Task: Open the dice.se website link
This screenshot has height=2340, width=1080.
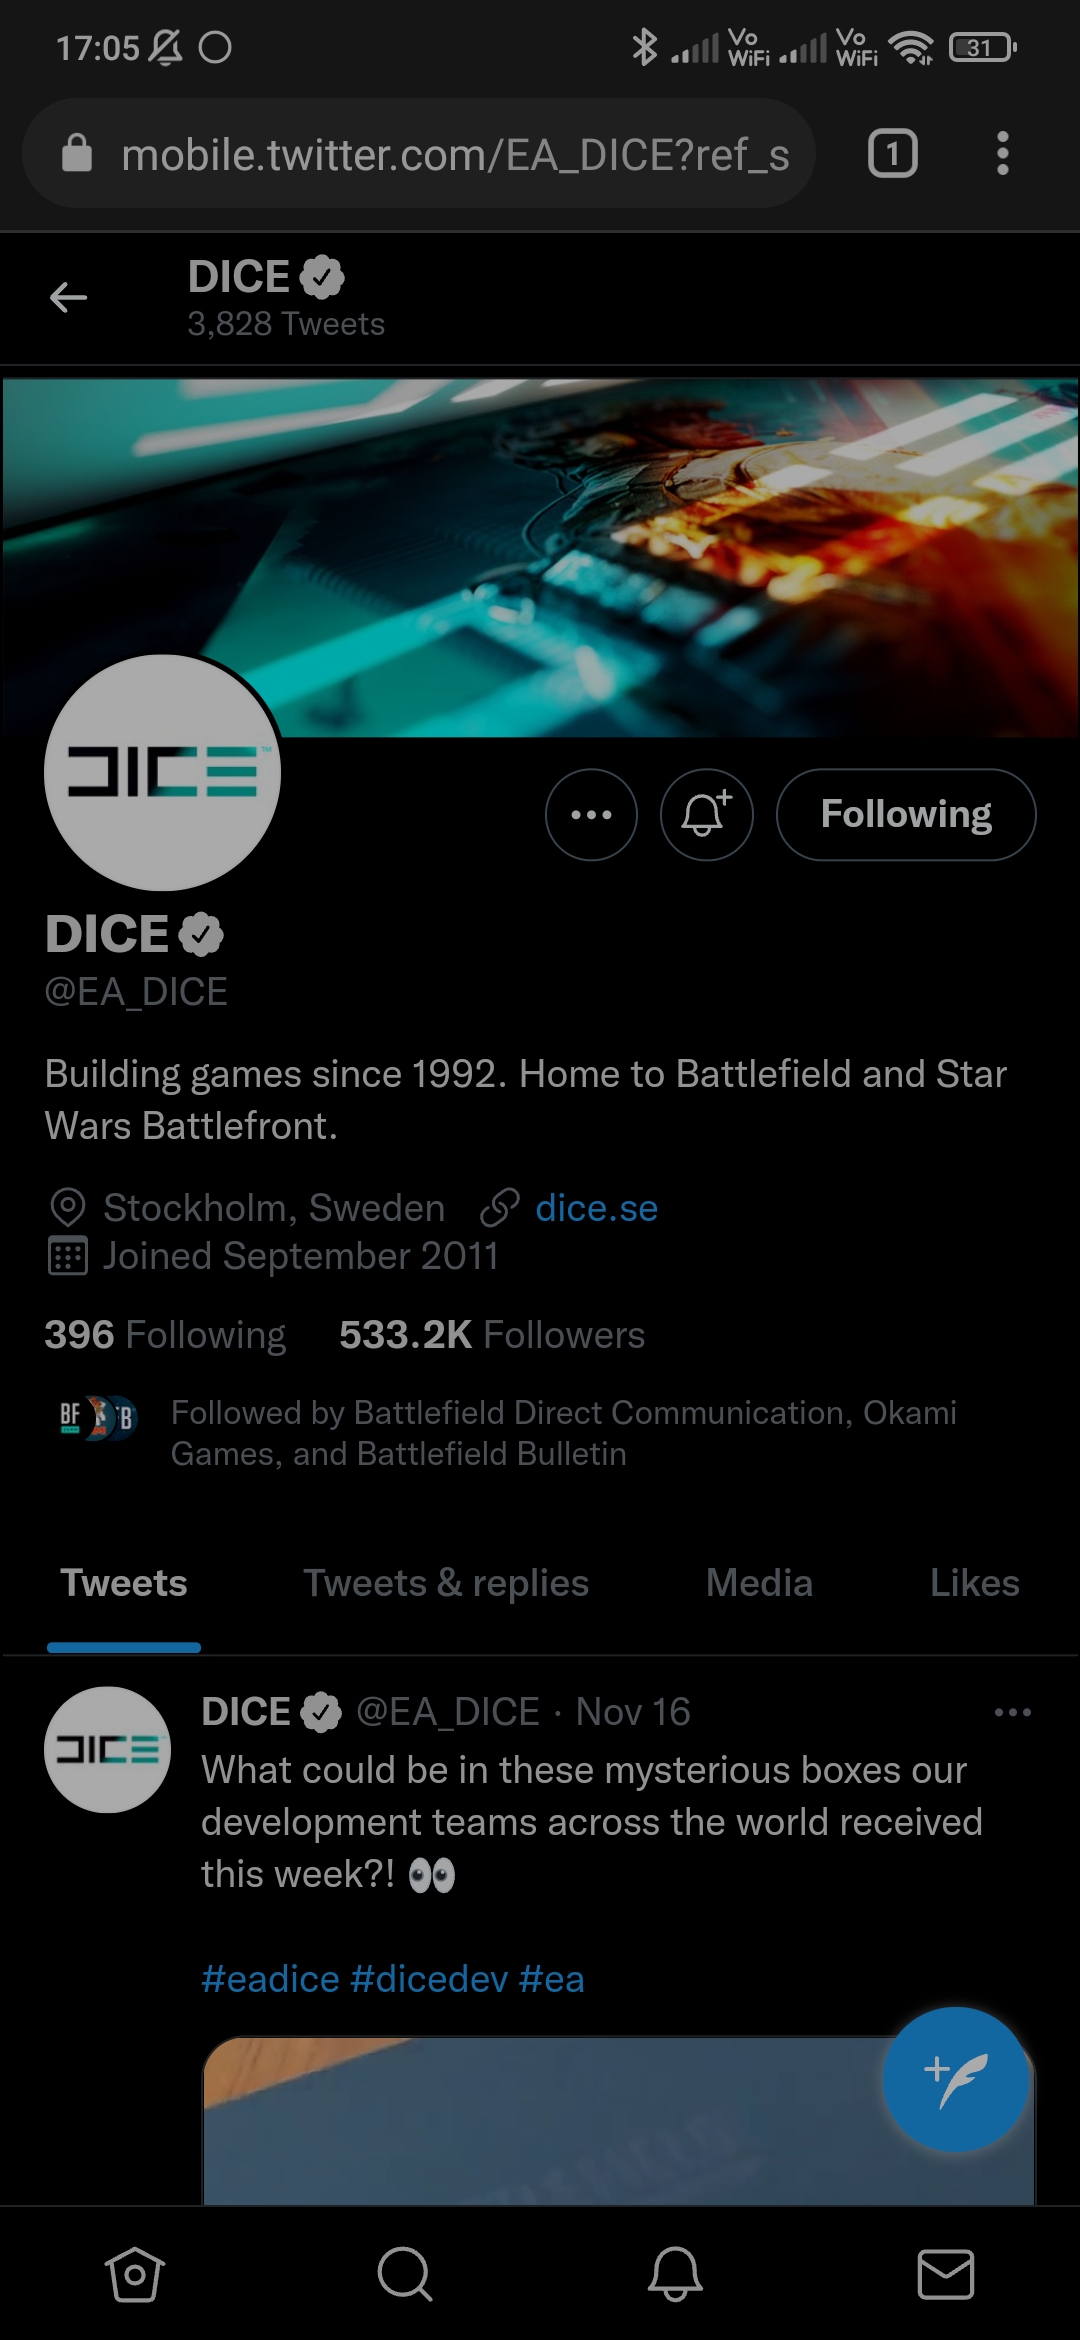Action: pos(596,1208)
